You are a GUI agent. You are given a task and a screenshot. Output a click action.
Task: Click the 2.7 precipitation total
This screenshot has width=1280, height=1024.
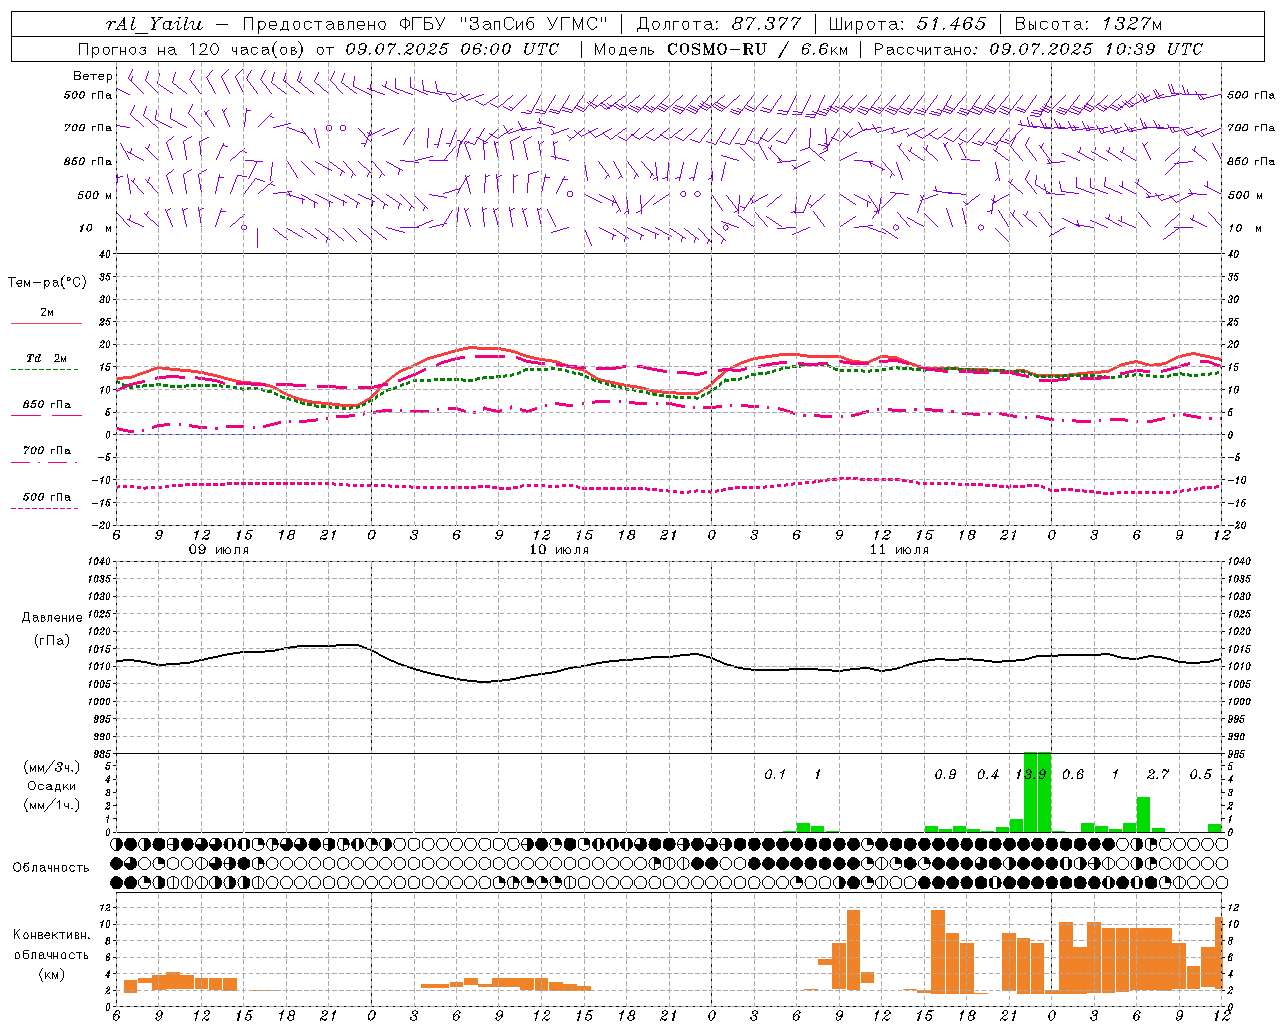coord(1158,775)
